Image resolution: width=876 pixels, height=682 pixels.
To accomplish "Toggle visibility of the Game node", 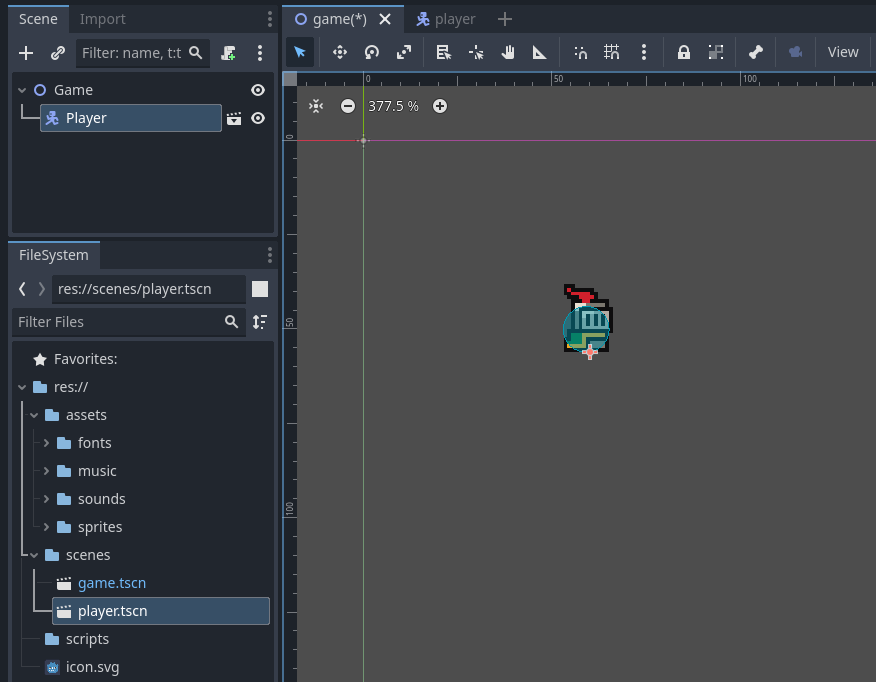I will (258, 90).
